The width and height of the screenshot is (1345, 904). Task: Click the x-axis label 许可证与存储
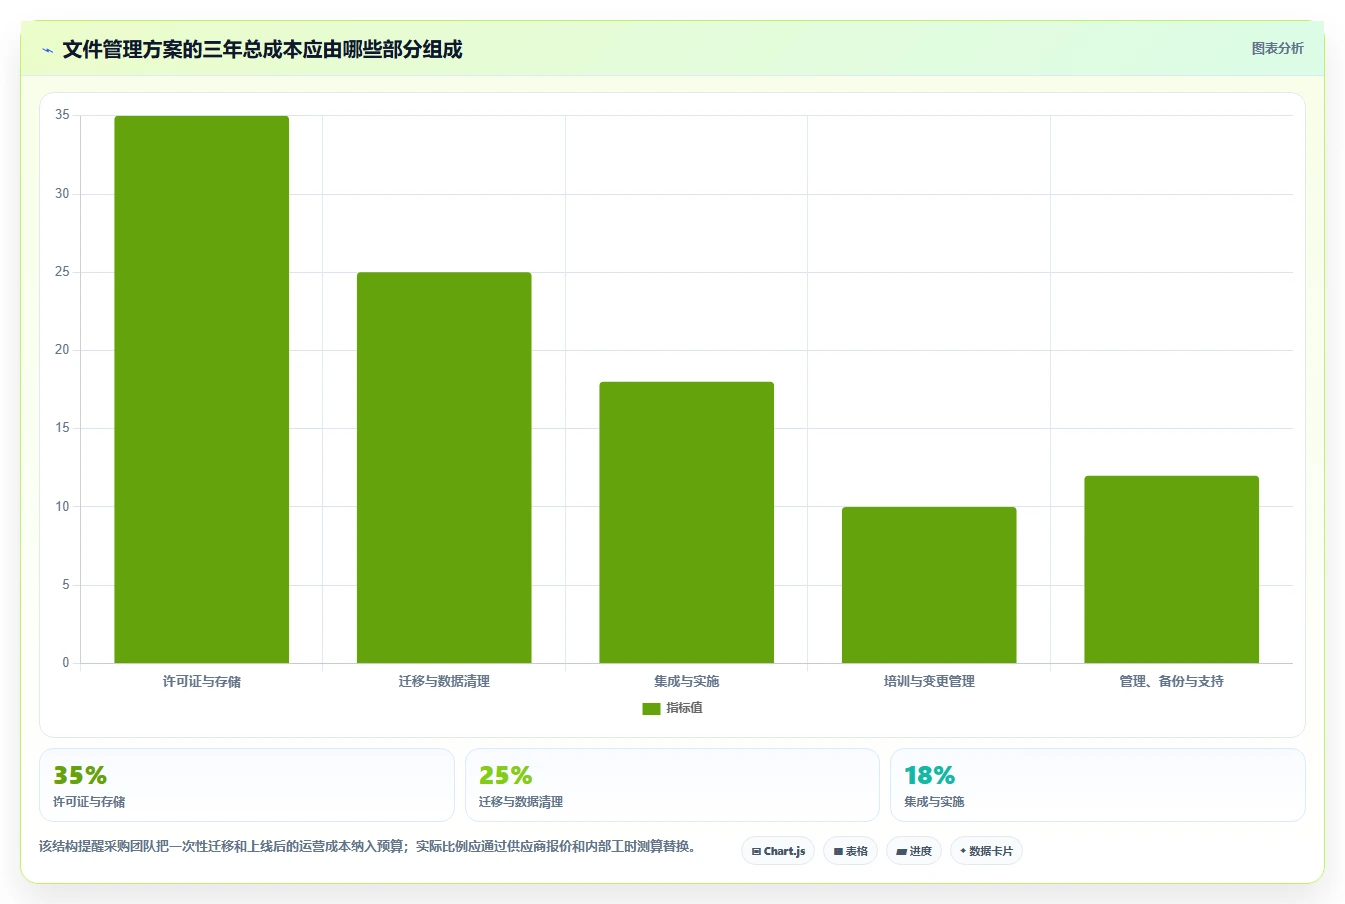(202, 681)
